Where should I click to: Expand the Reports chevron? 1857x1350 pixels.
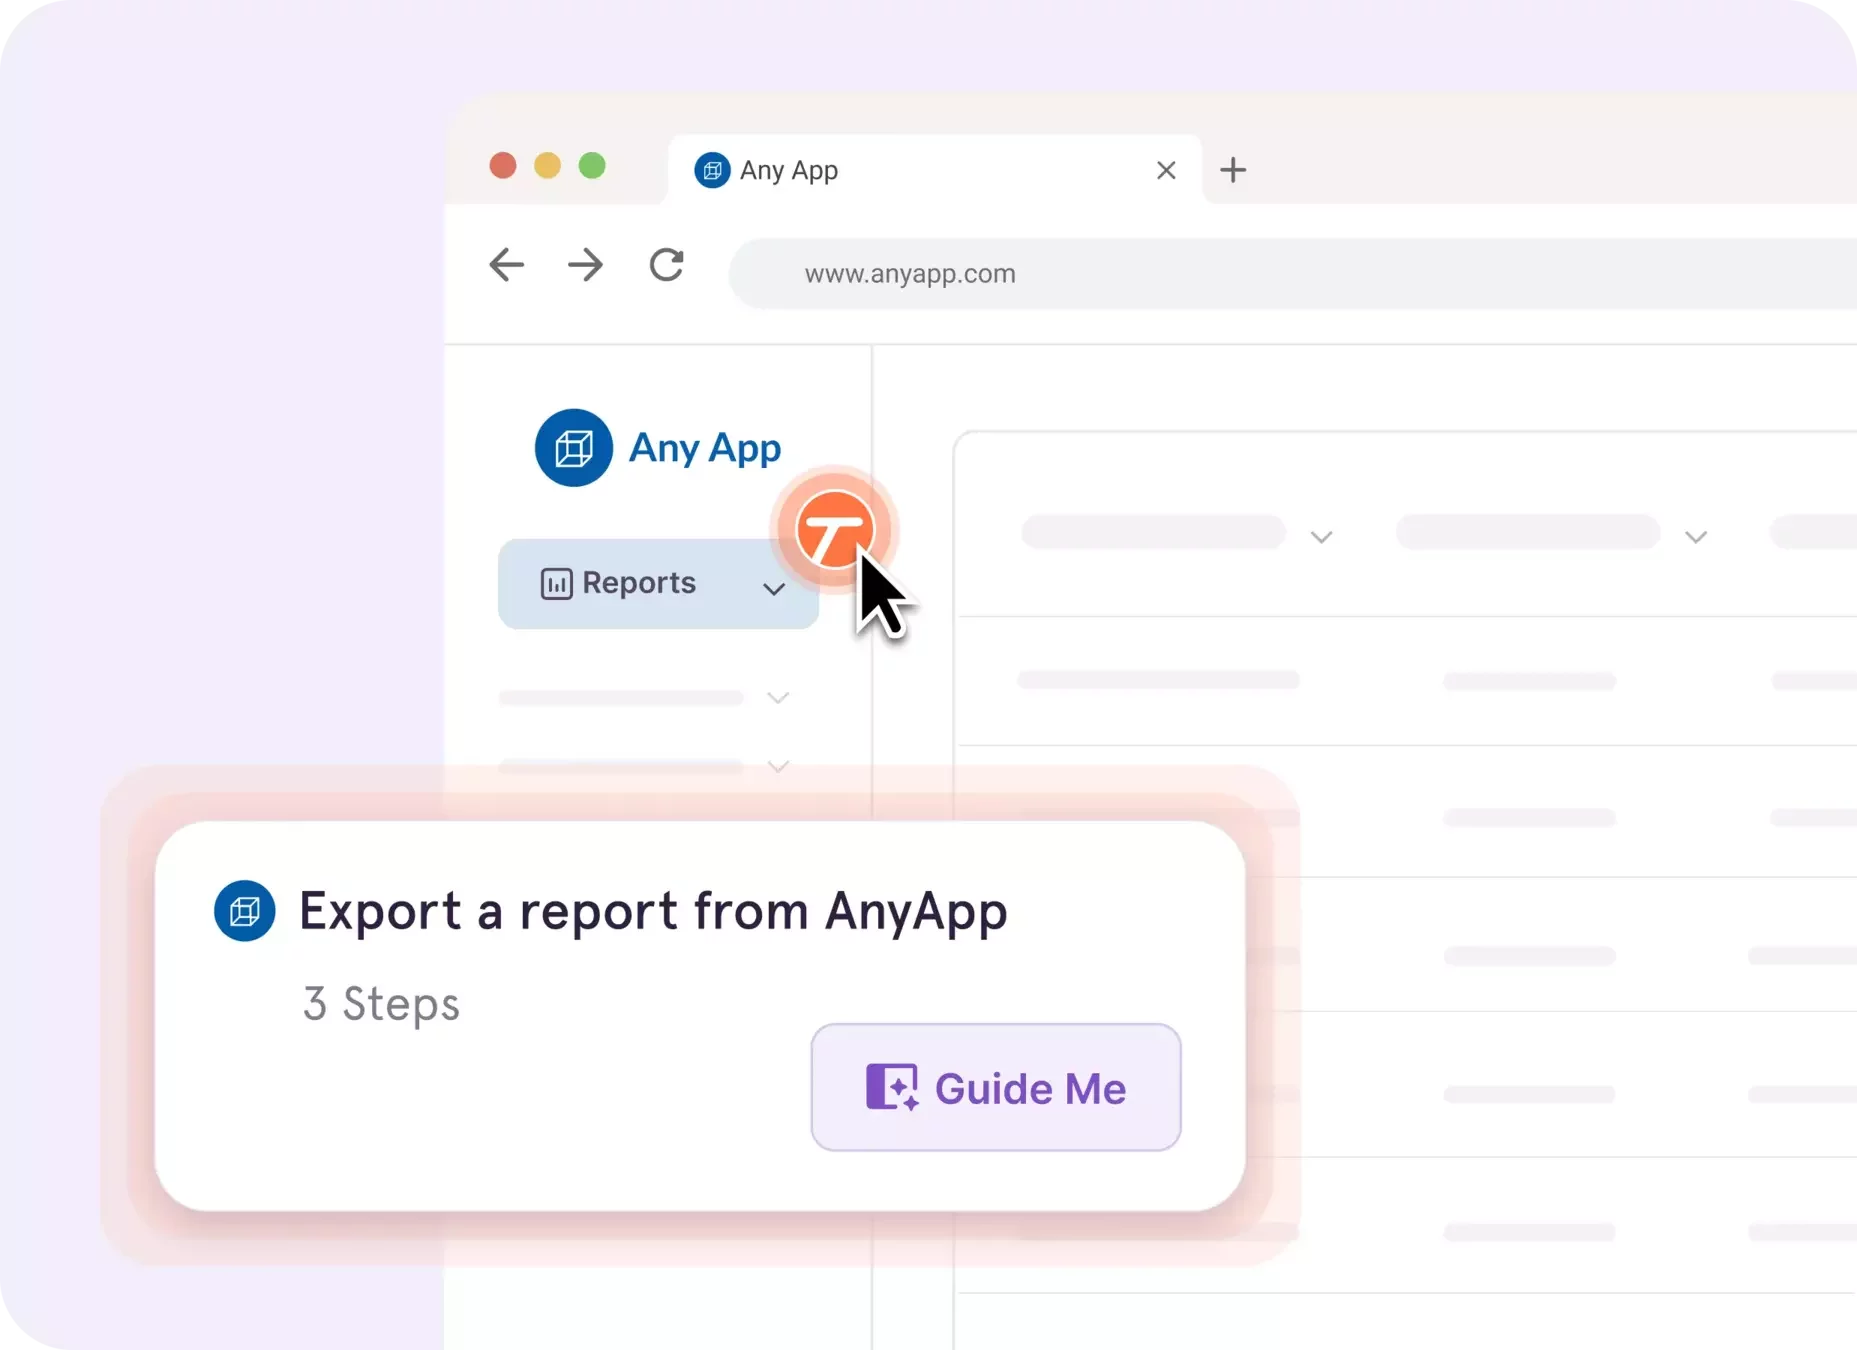pos(774,589)
